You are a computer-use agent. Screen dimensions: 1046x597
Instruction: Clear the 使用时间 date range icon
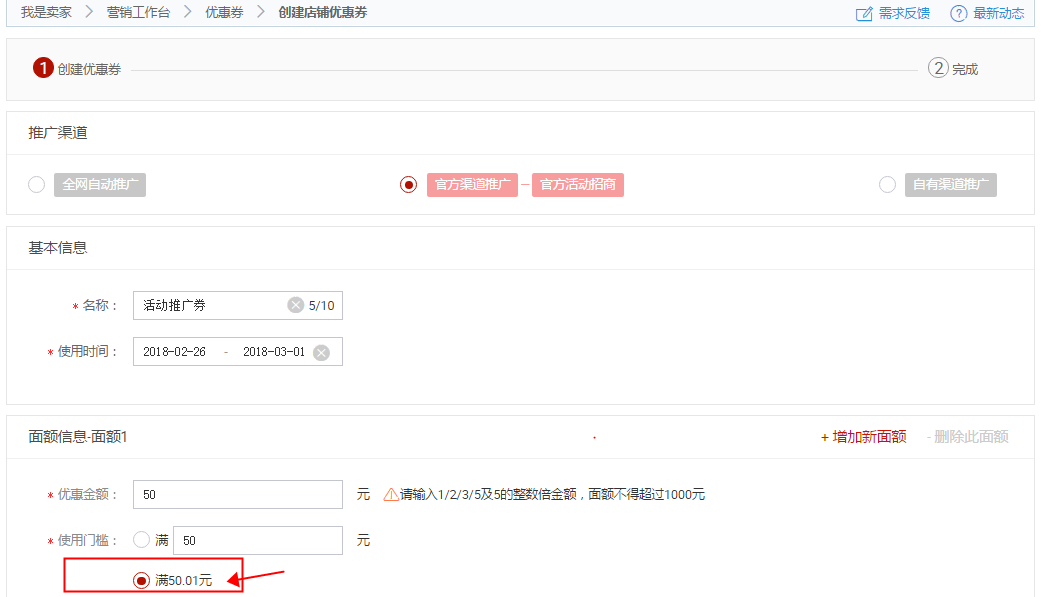point(321,352)
